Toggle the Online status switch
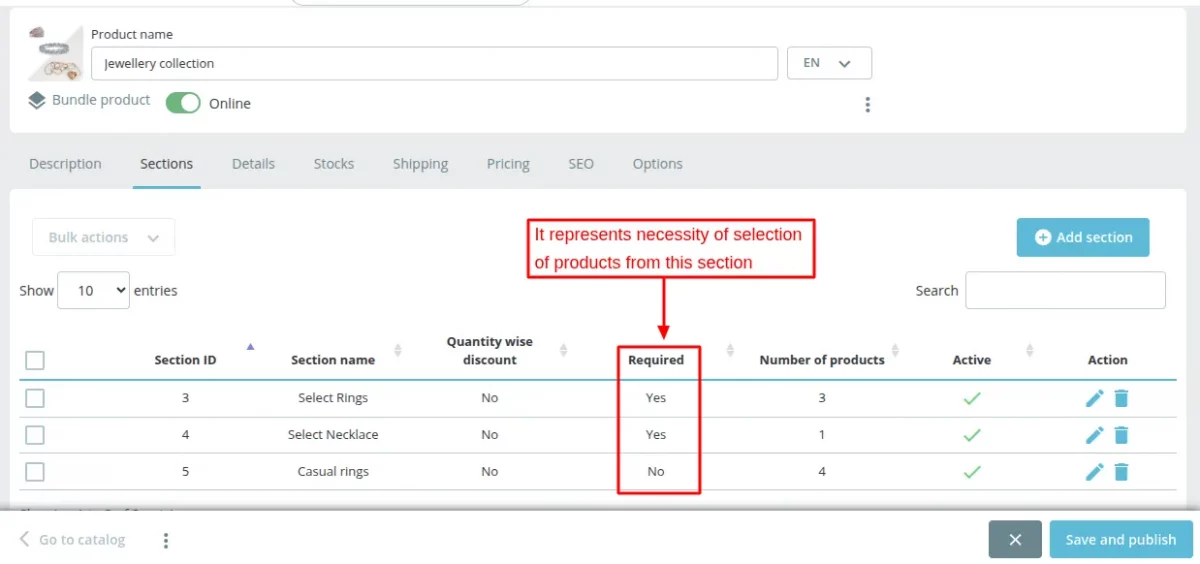The height and width of the screenshot is (564, 1200). pos(183,103)
